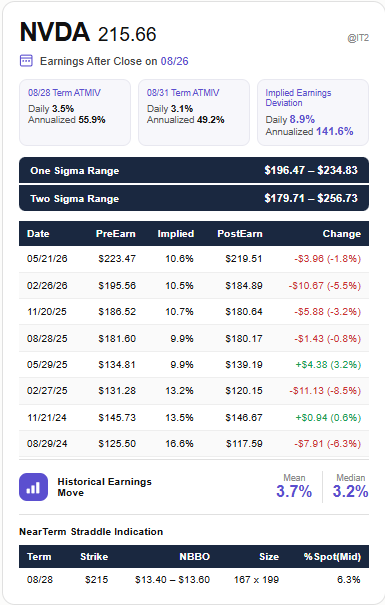This screenshot has height=605, width=385.
Task: Click the @IT2 handle
Action: 358,38
